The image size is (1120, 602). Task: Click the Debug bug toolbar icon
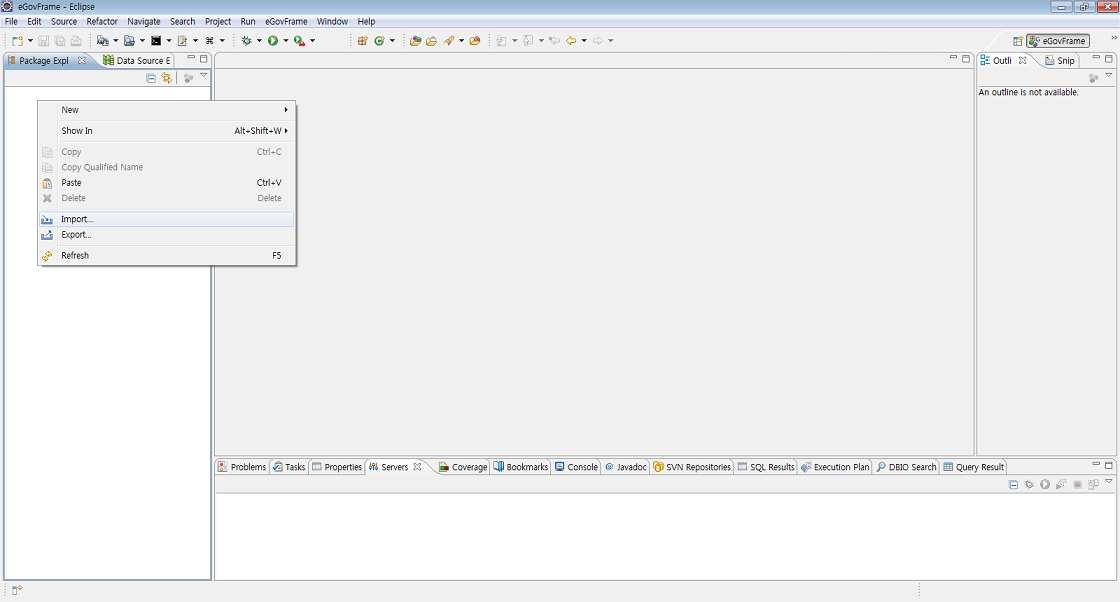[246, 41]
